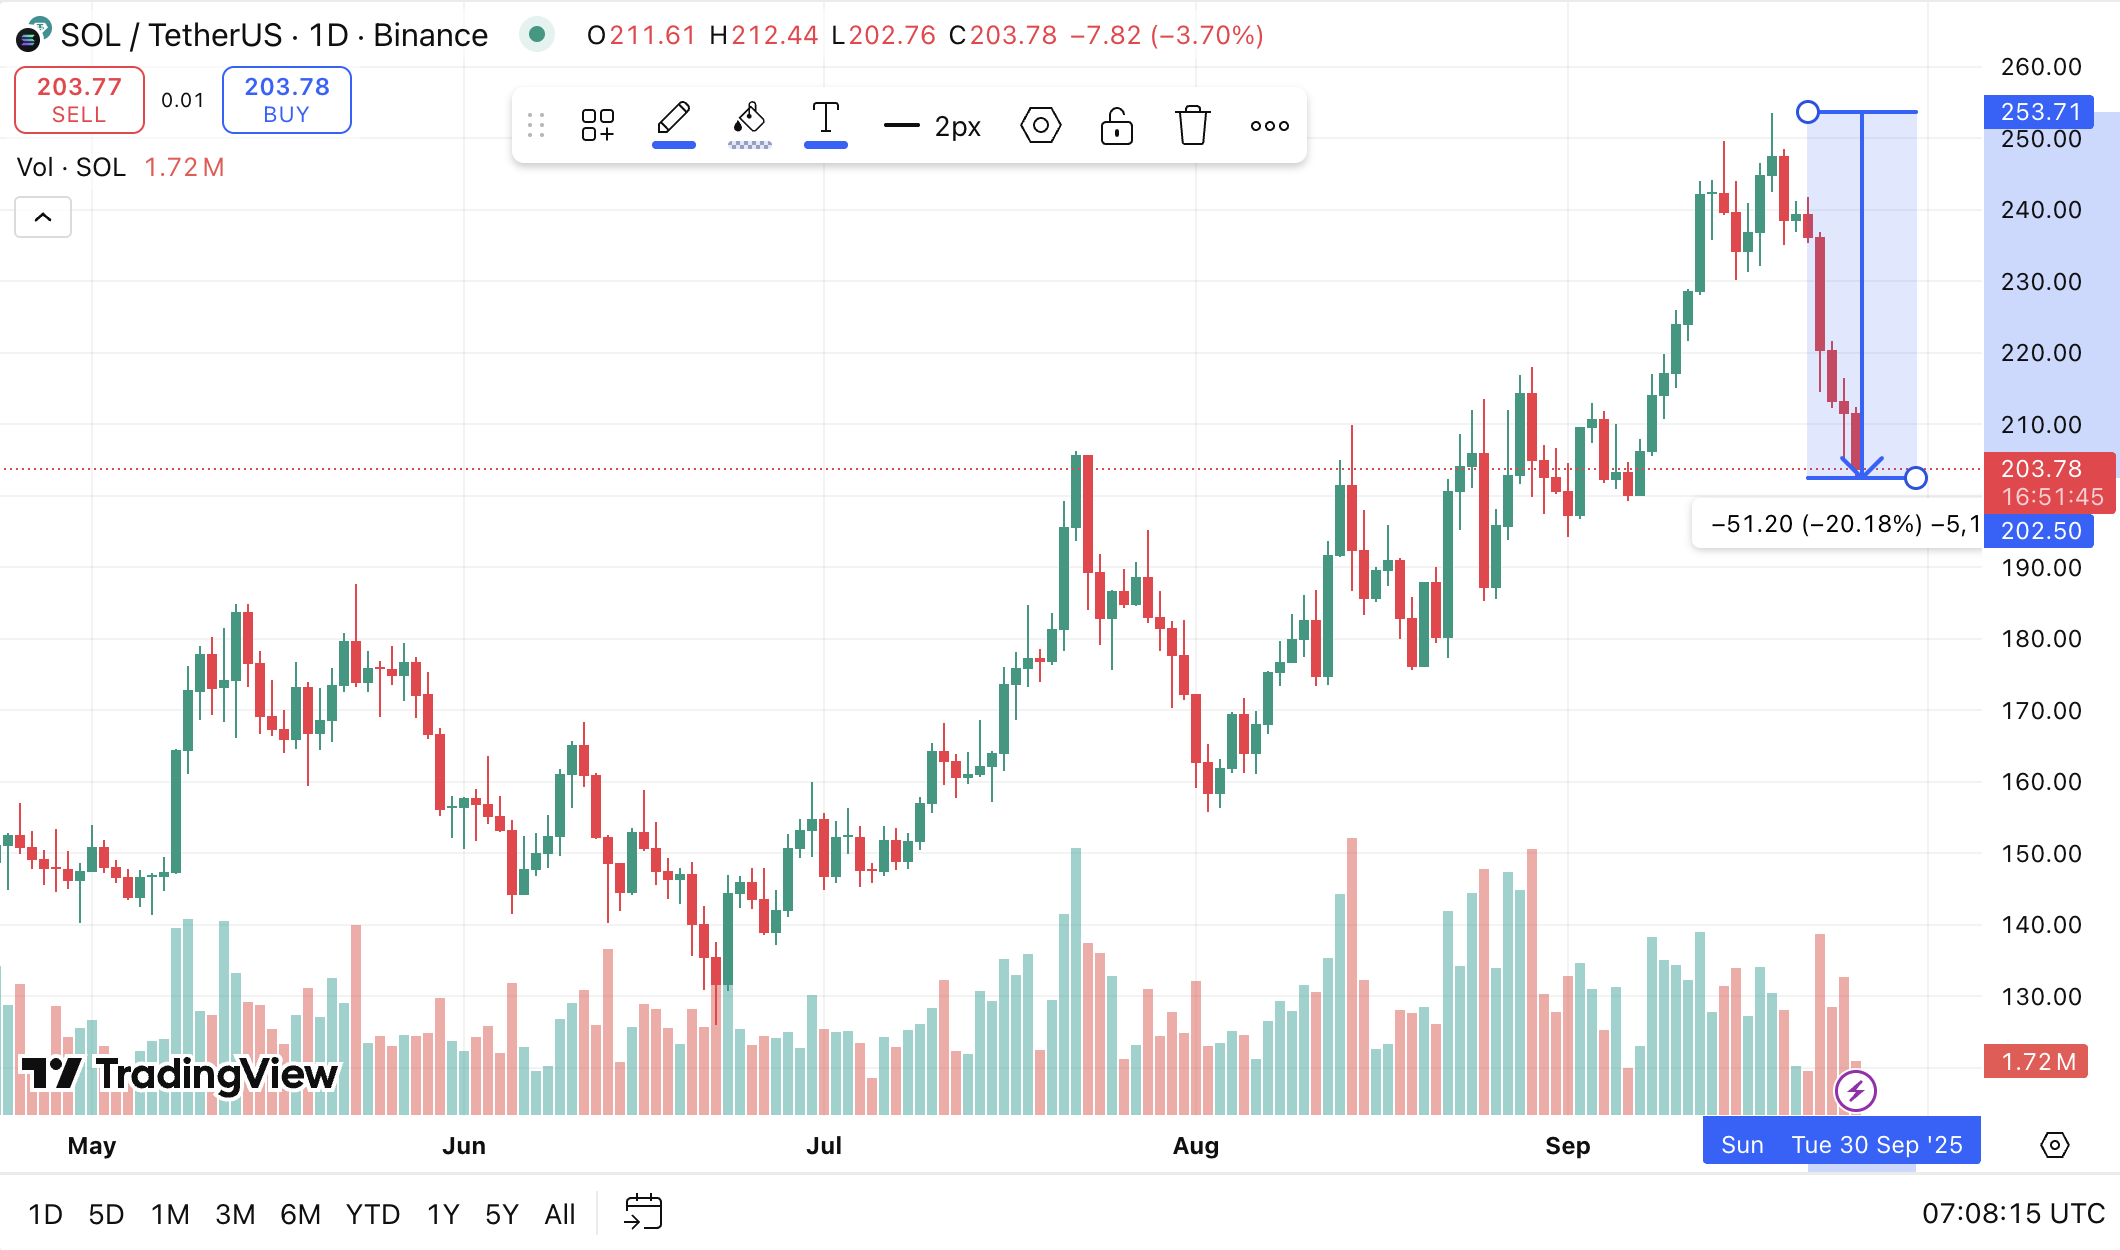The width and height of the screenshot is (2120, 1250).
Task: Toggle the drawing lock icon
Action: [x=1116, y=124]
